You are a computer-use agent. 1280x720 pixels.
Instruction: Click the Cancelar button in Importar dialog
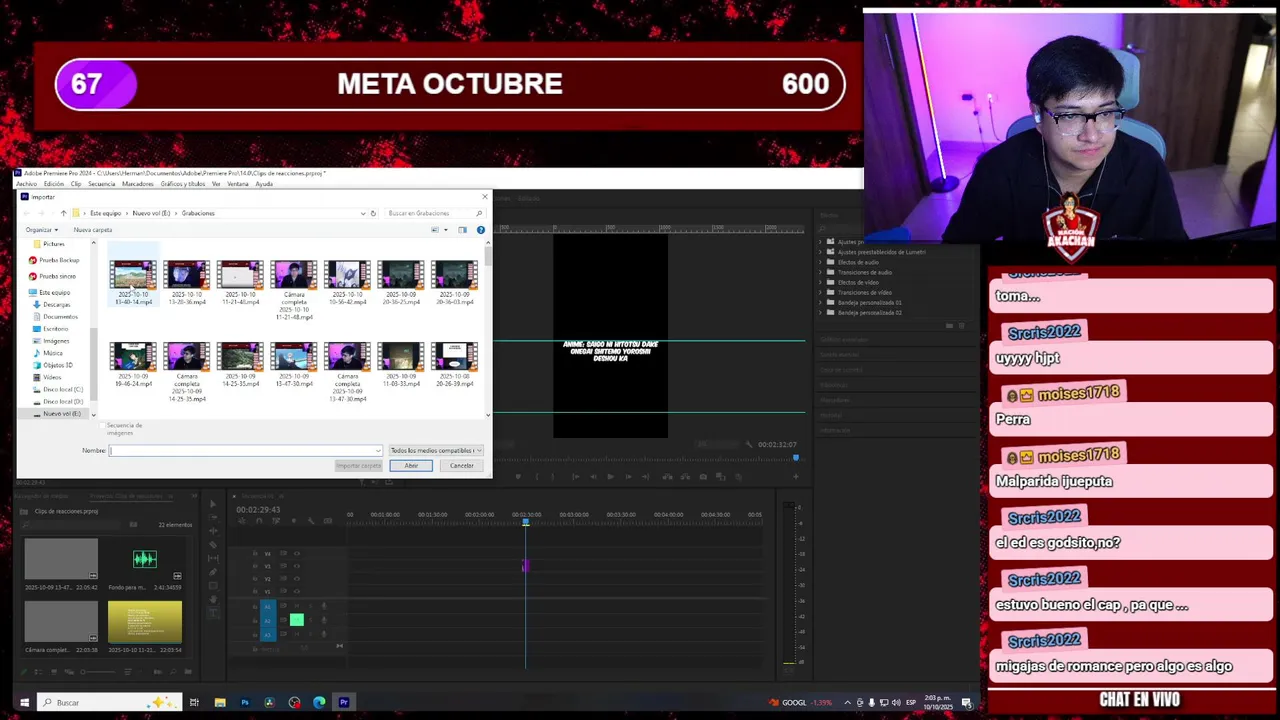pyautogui.click(x=461, y=465)
